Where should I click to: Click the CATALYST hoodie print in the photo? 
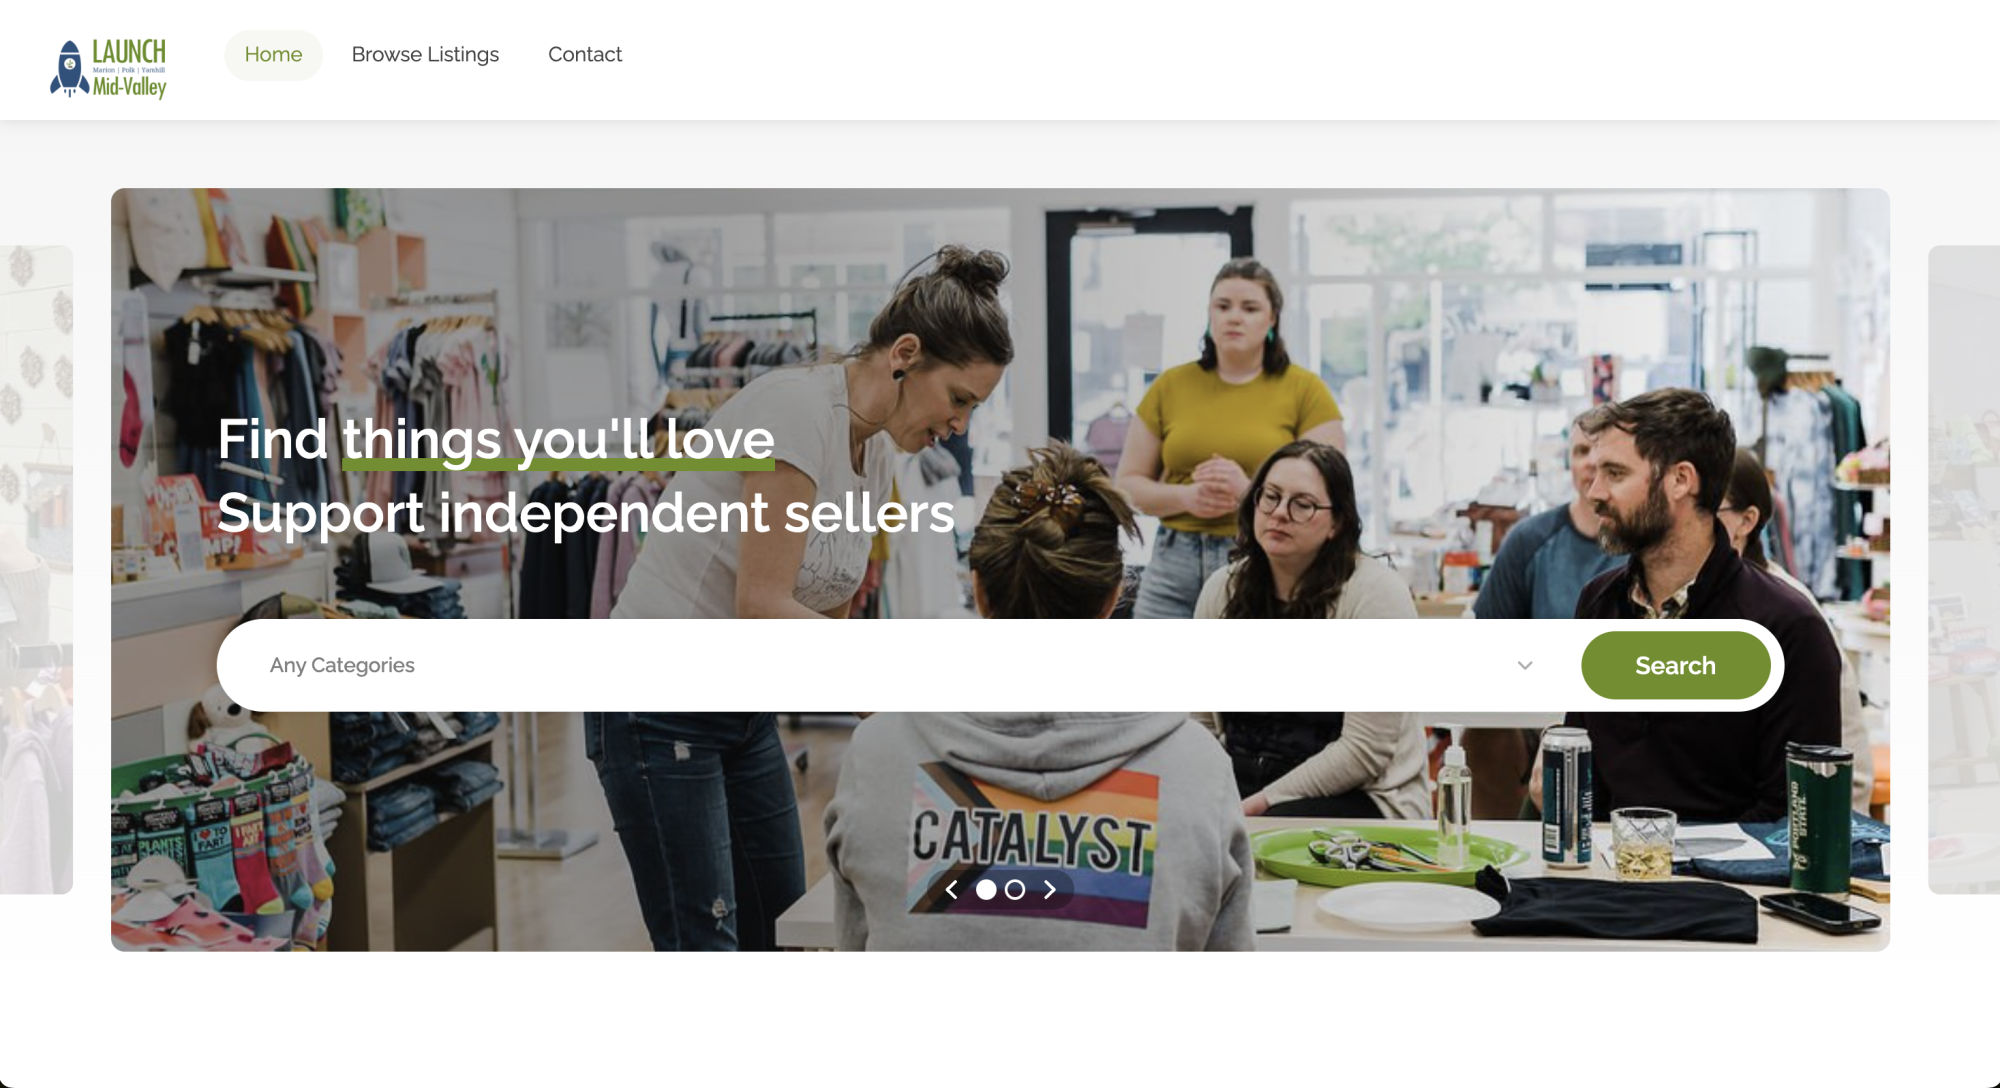(1031, 838)
